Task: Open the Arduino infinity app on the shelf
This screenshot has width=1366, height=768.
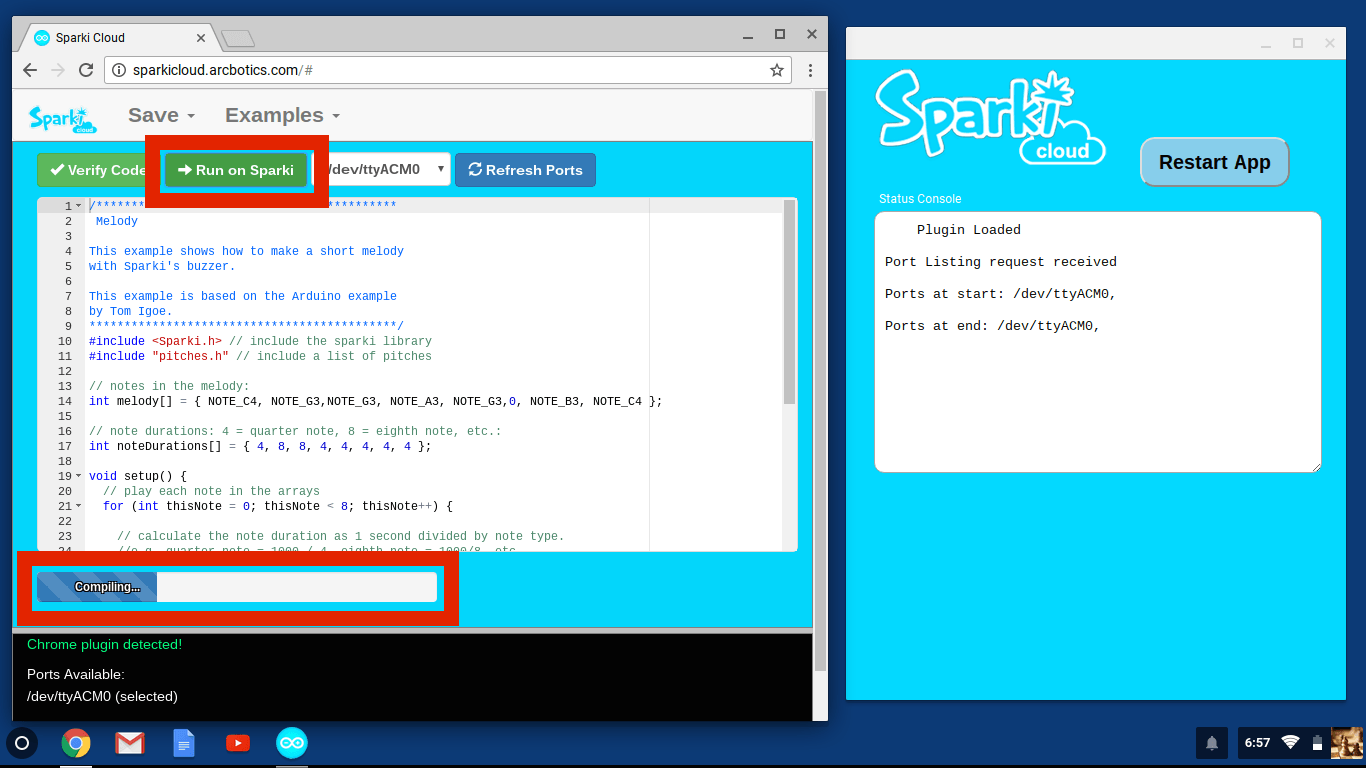Action: (x=292, y=743)
